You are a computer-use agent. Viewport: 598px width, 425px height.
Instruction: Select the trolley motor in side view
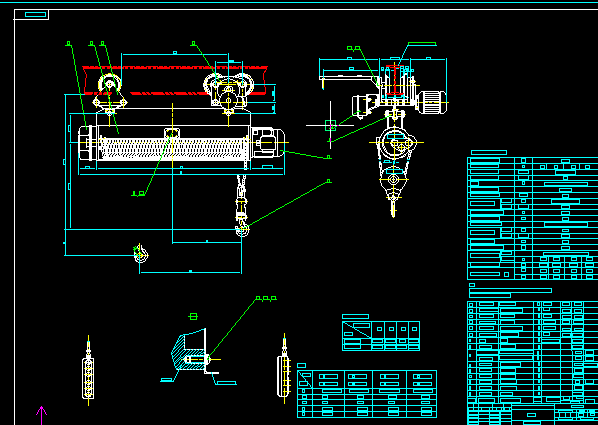click(432, 102)
